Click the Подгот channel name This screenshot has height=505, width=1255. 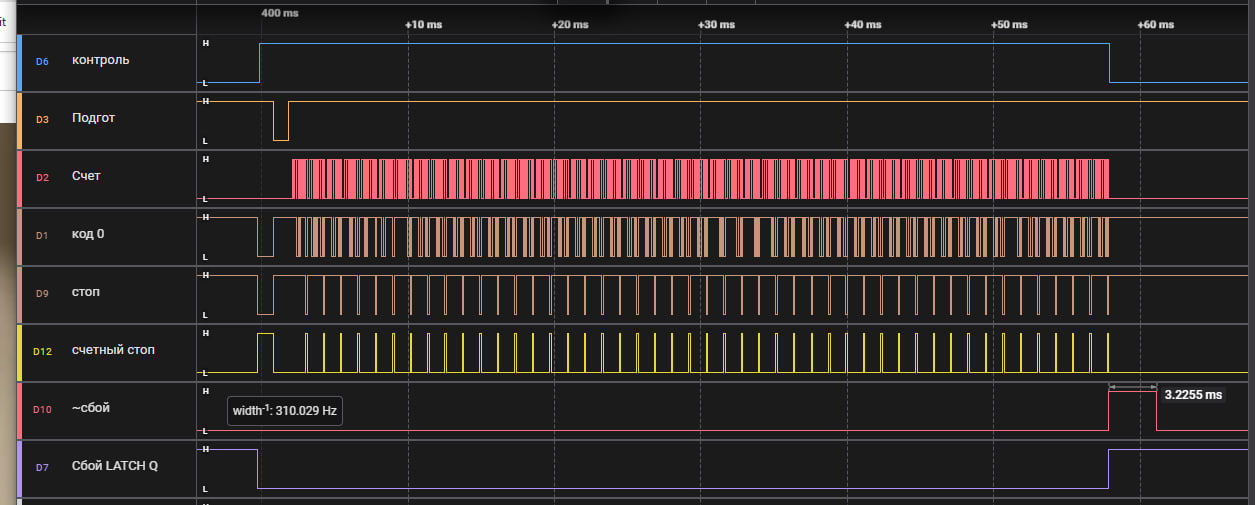pyautogui.click(x=93, y=118)
